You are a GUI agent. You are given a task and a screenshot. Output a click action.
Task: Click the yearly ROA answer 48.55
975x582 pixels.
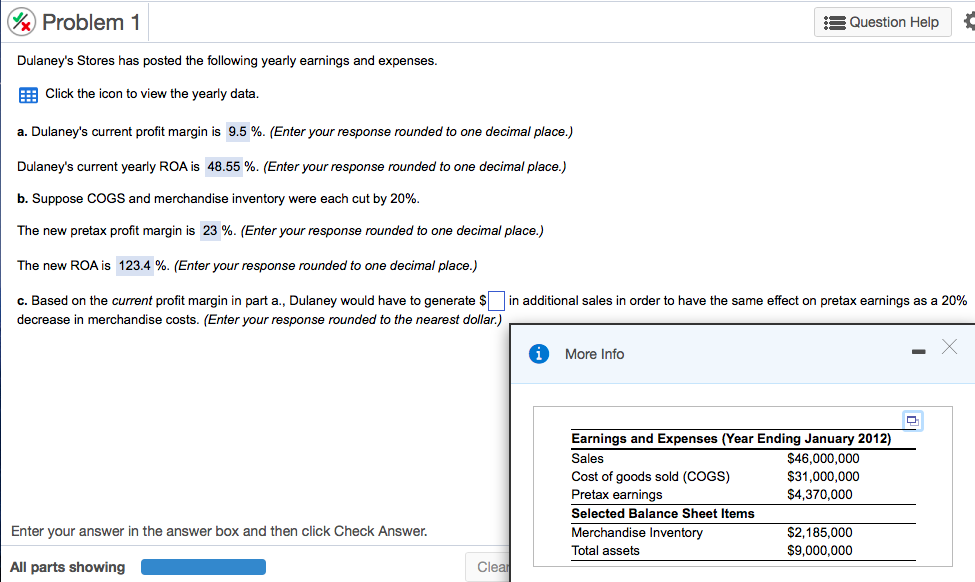tap(224, 167)
